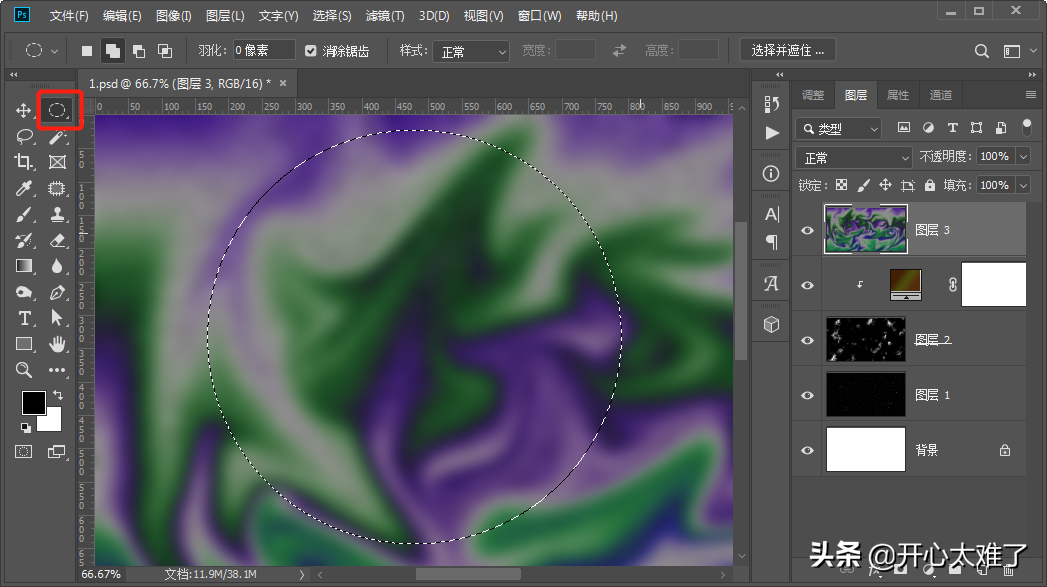1047x587 pixels.
Task: Select the Move tool
Action: (24, 110)
